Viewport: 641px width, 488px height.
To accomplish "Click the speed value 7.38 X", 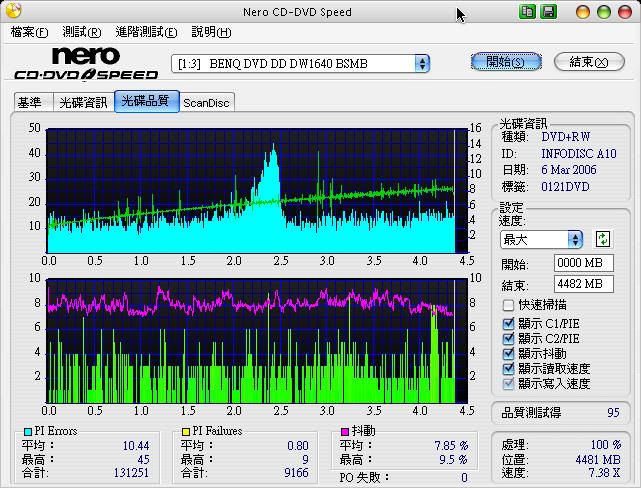I will pos(604,473).
